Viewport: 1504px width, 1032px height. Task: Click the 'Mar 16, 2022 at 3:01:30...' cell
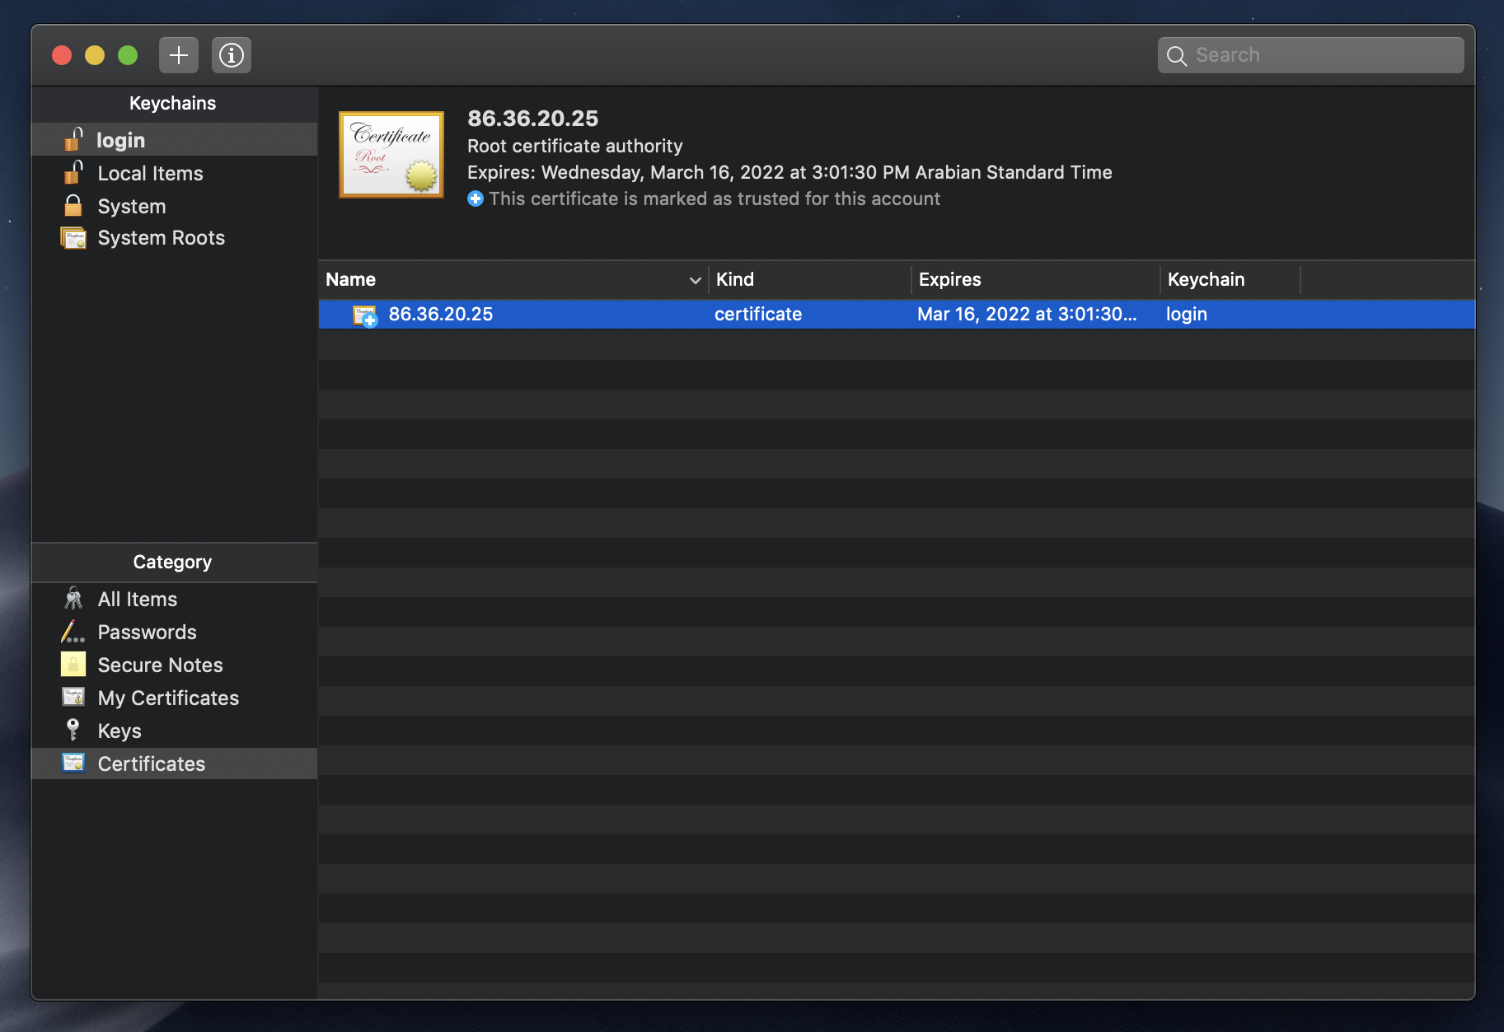(1027, 314)
